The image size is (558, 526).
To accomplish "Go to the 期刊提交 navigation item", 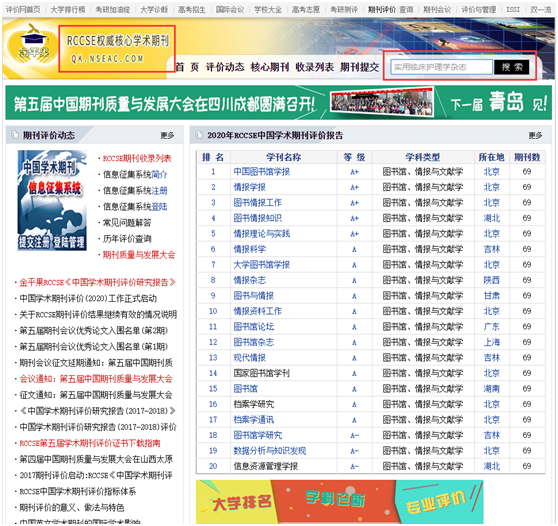I will 359,67.
